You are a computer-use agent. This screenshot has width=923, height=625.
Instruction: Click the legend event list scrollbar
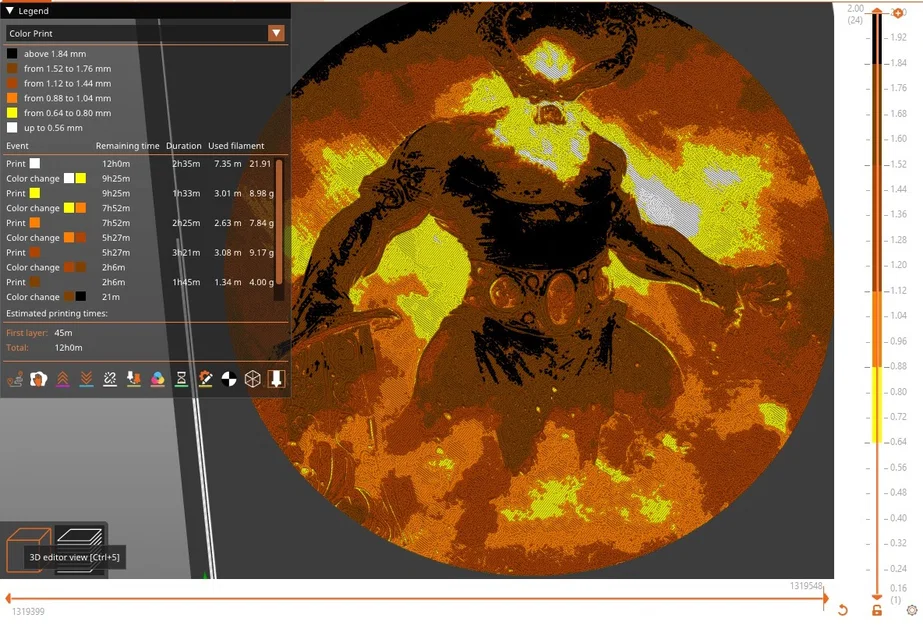279,221
